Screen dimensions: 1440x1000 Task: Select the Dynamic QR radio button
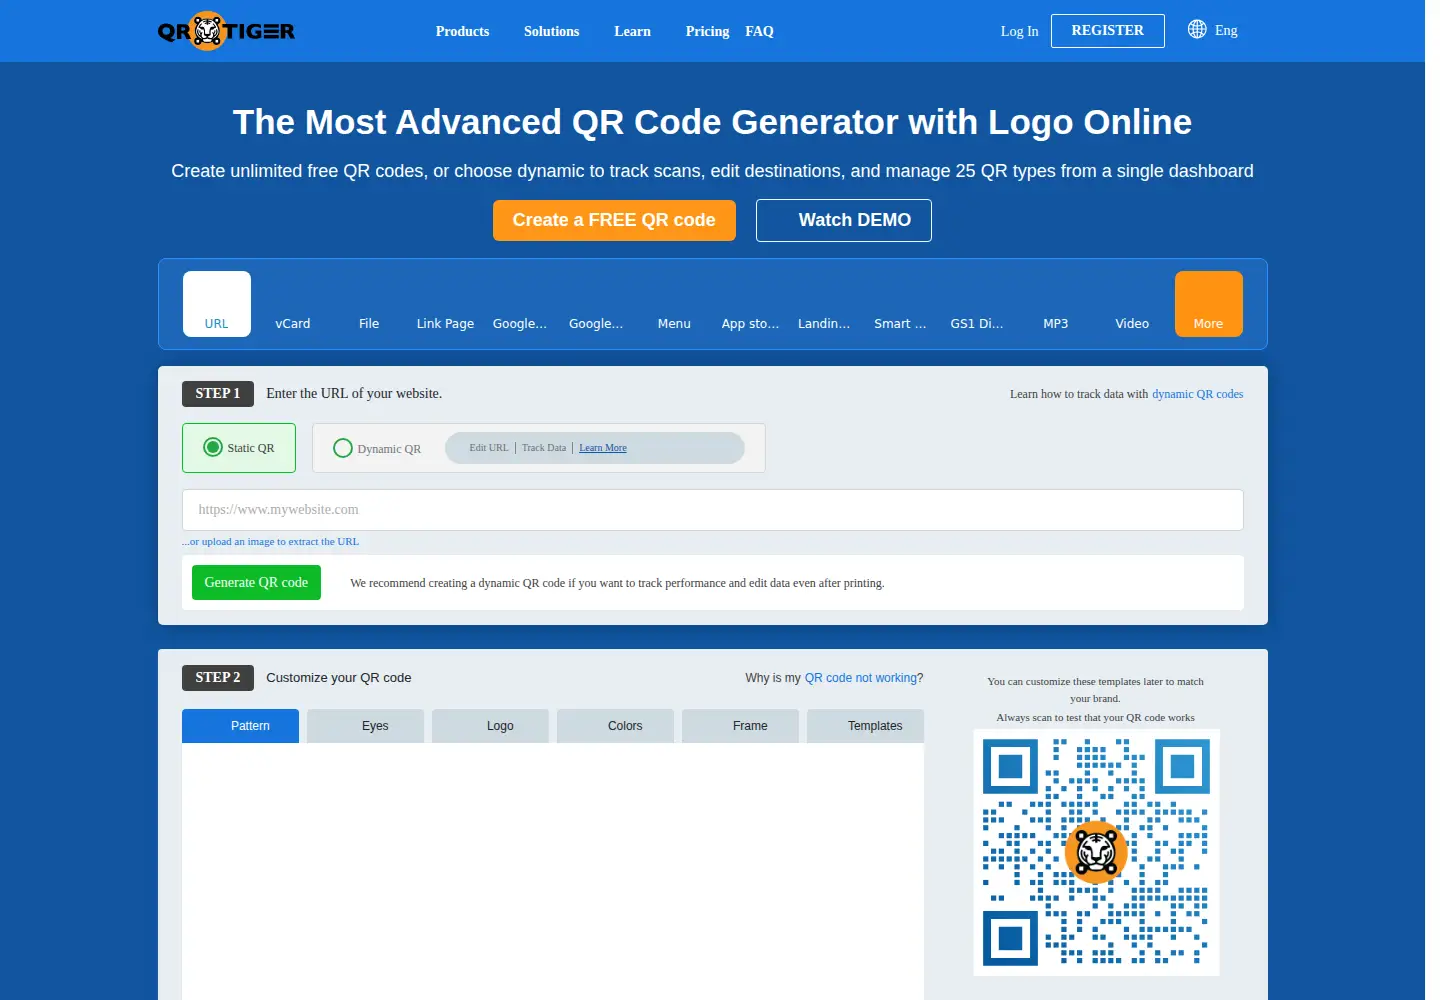click(343, 448)
